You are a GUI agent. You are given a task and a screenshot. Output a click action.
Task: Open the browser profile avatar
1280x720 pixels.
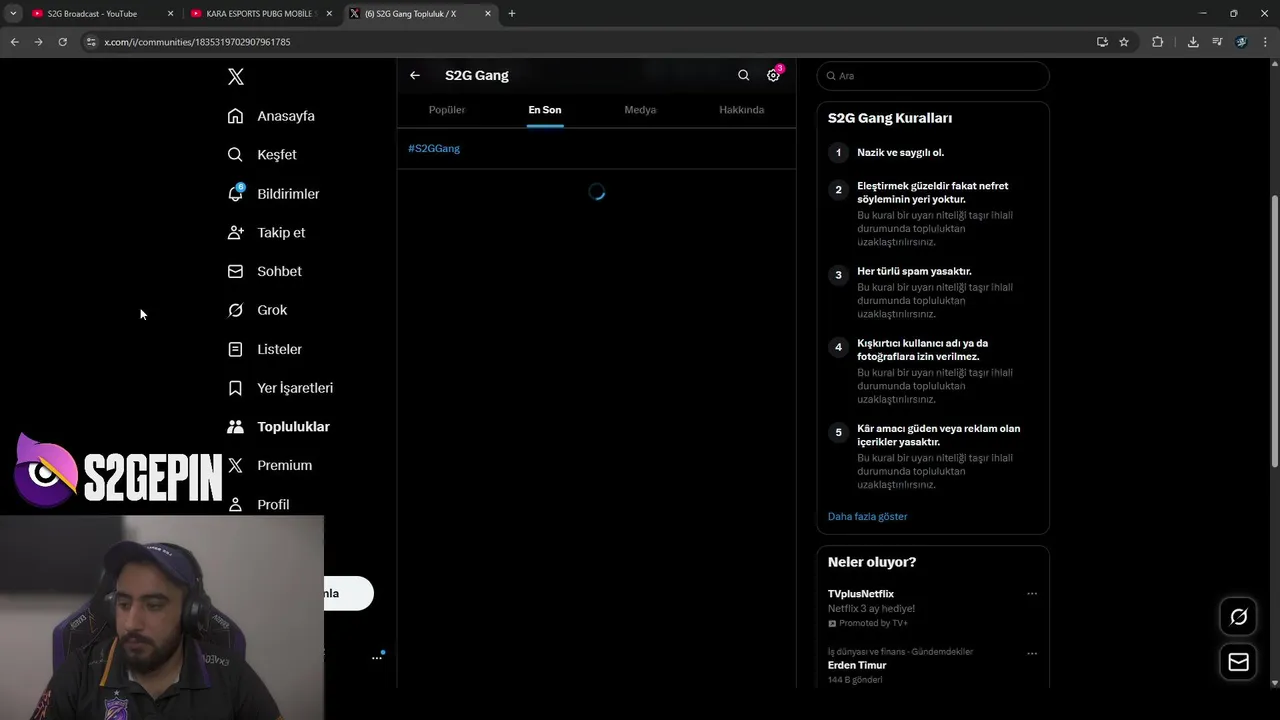point(1241,42)
